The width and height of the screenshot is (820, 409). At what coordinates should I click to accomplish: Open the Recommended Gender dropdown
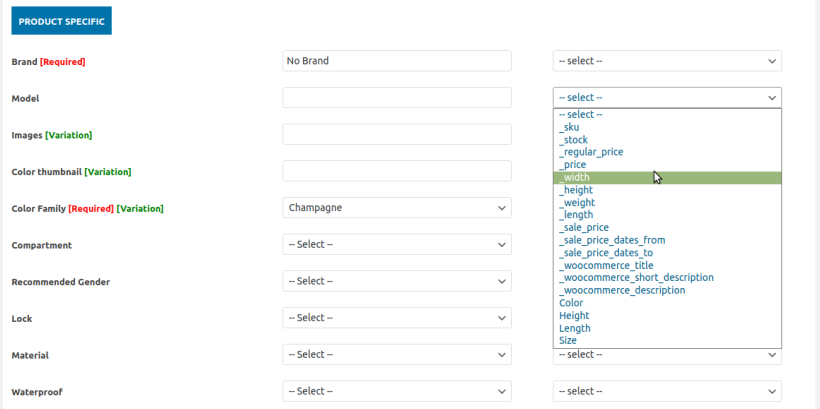pos(397,281)
